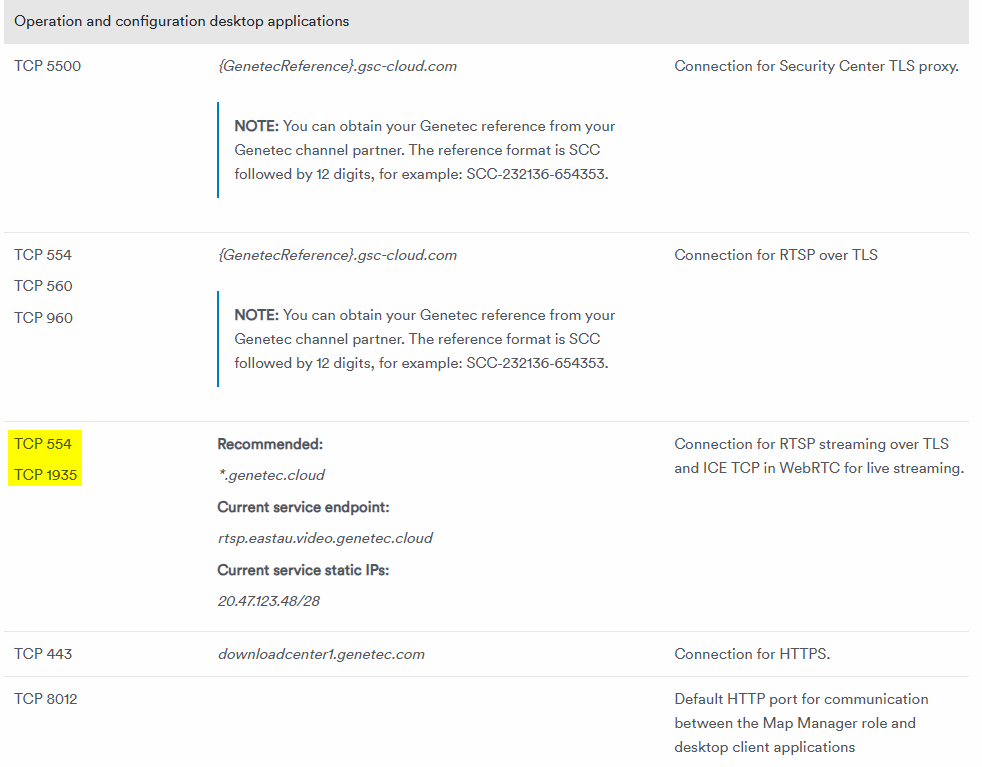The image size is (982, 767).
Task: Click the "Recommended:" label
Action: [x=270, y=445]
